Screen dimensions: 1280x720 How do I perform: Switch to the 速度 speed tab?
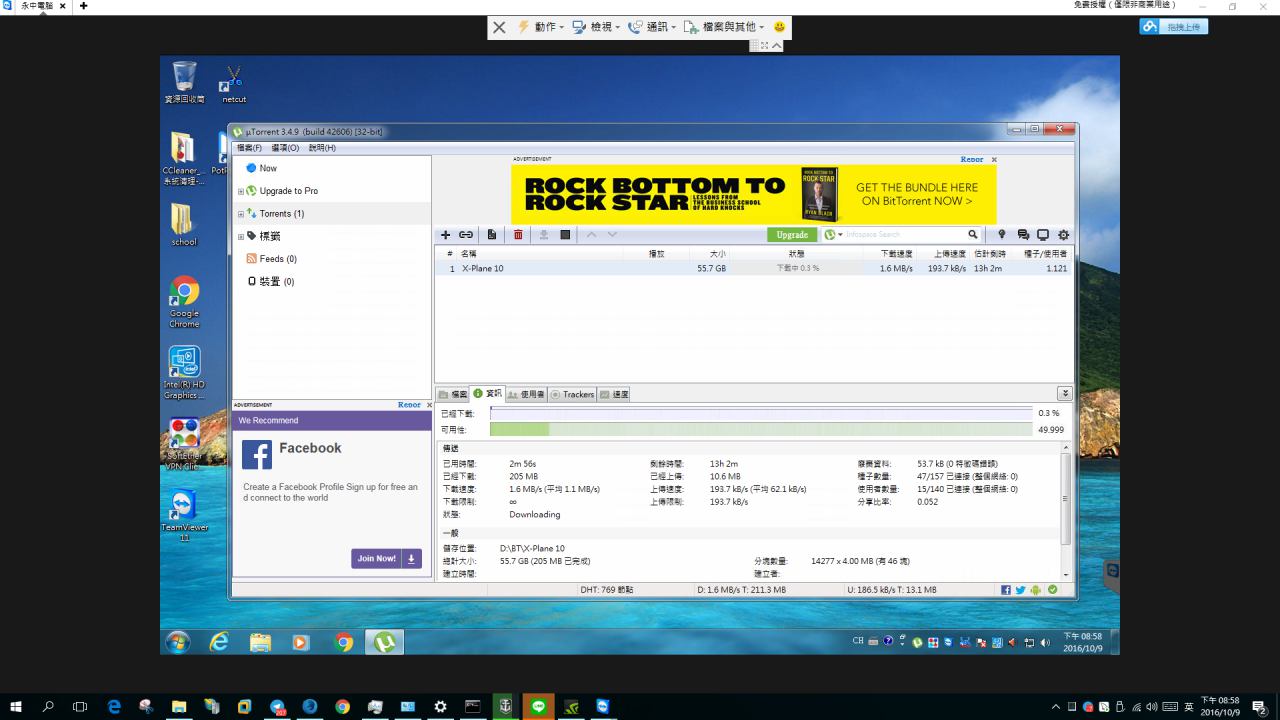point(614,394)
